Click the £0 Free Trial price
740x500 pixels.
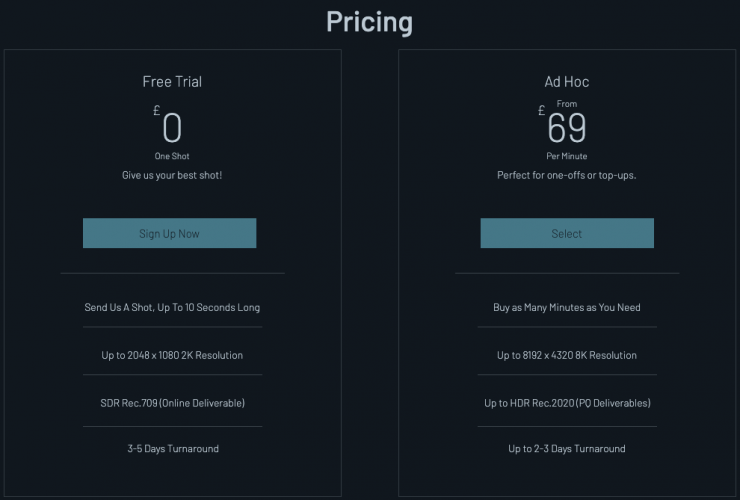(171, 128)
